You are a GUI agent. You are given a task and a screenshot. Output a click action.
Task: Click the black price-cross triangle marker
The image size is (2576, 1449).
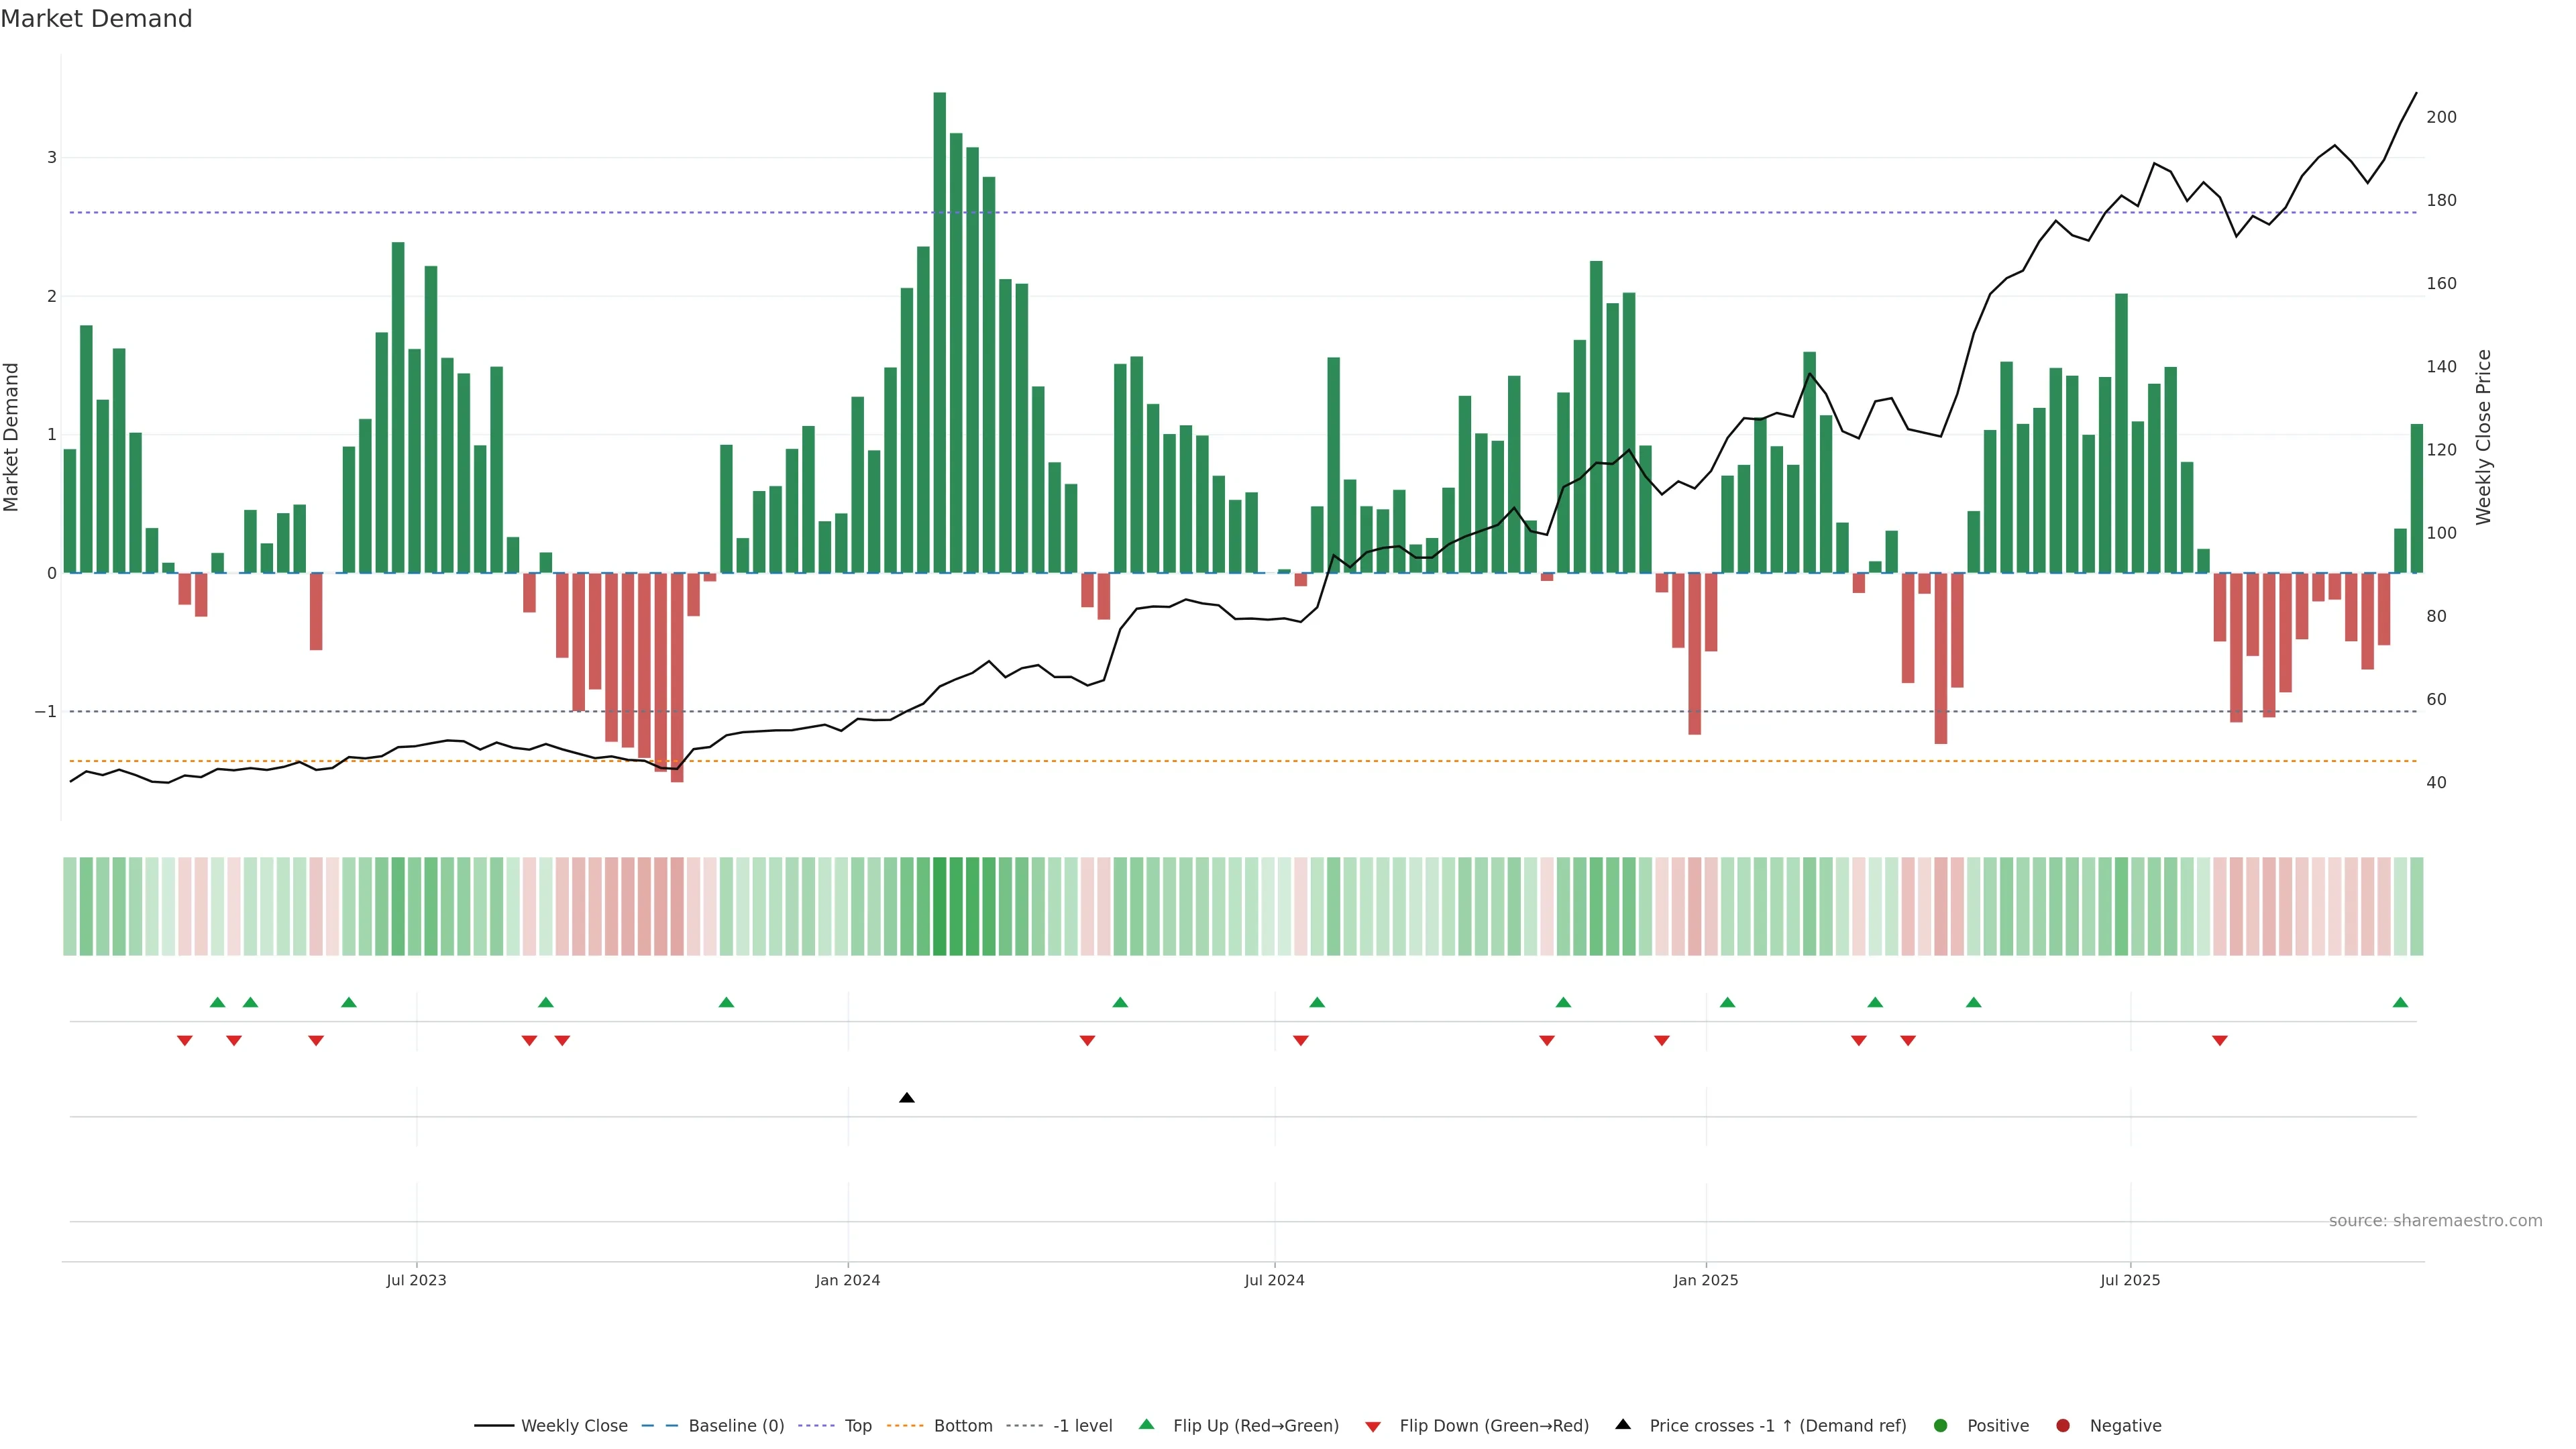point(906,1098)
